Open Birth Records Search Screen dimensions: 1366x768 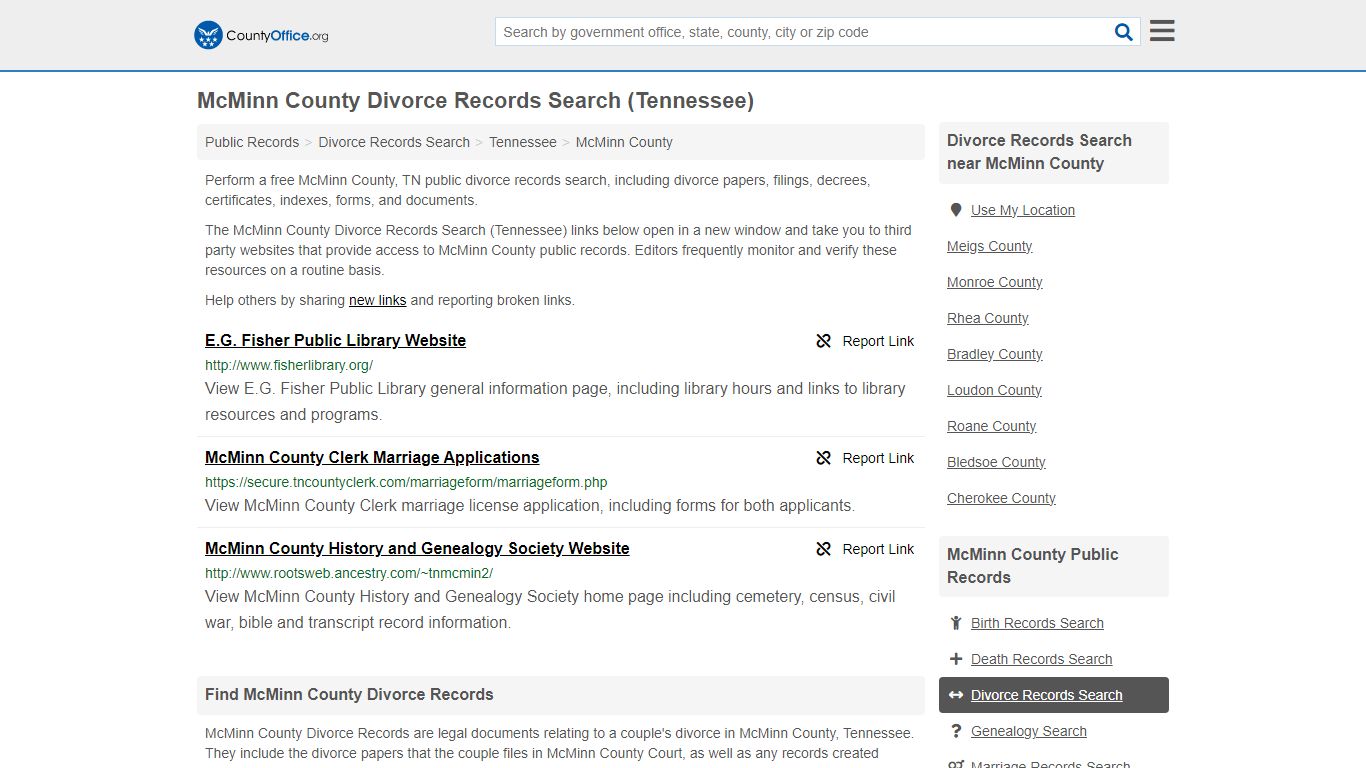tap(1037, 623)
